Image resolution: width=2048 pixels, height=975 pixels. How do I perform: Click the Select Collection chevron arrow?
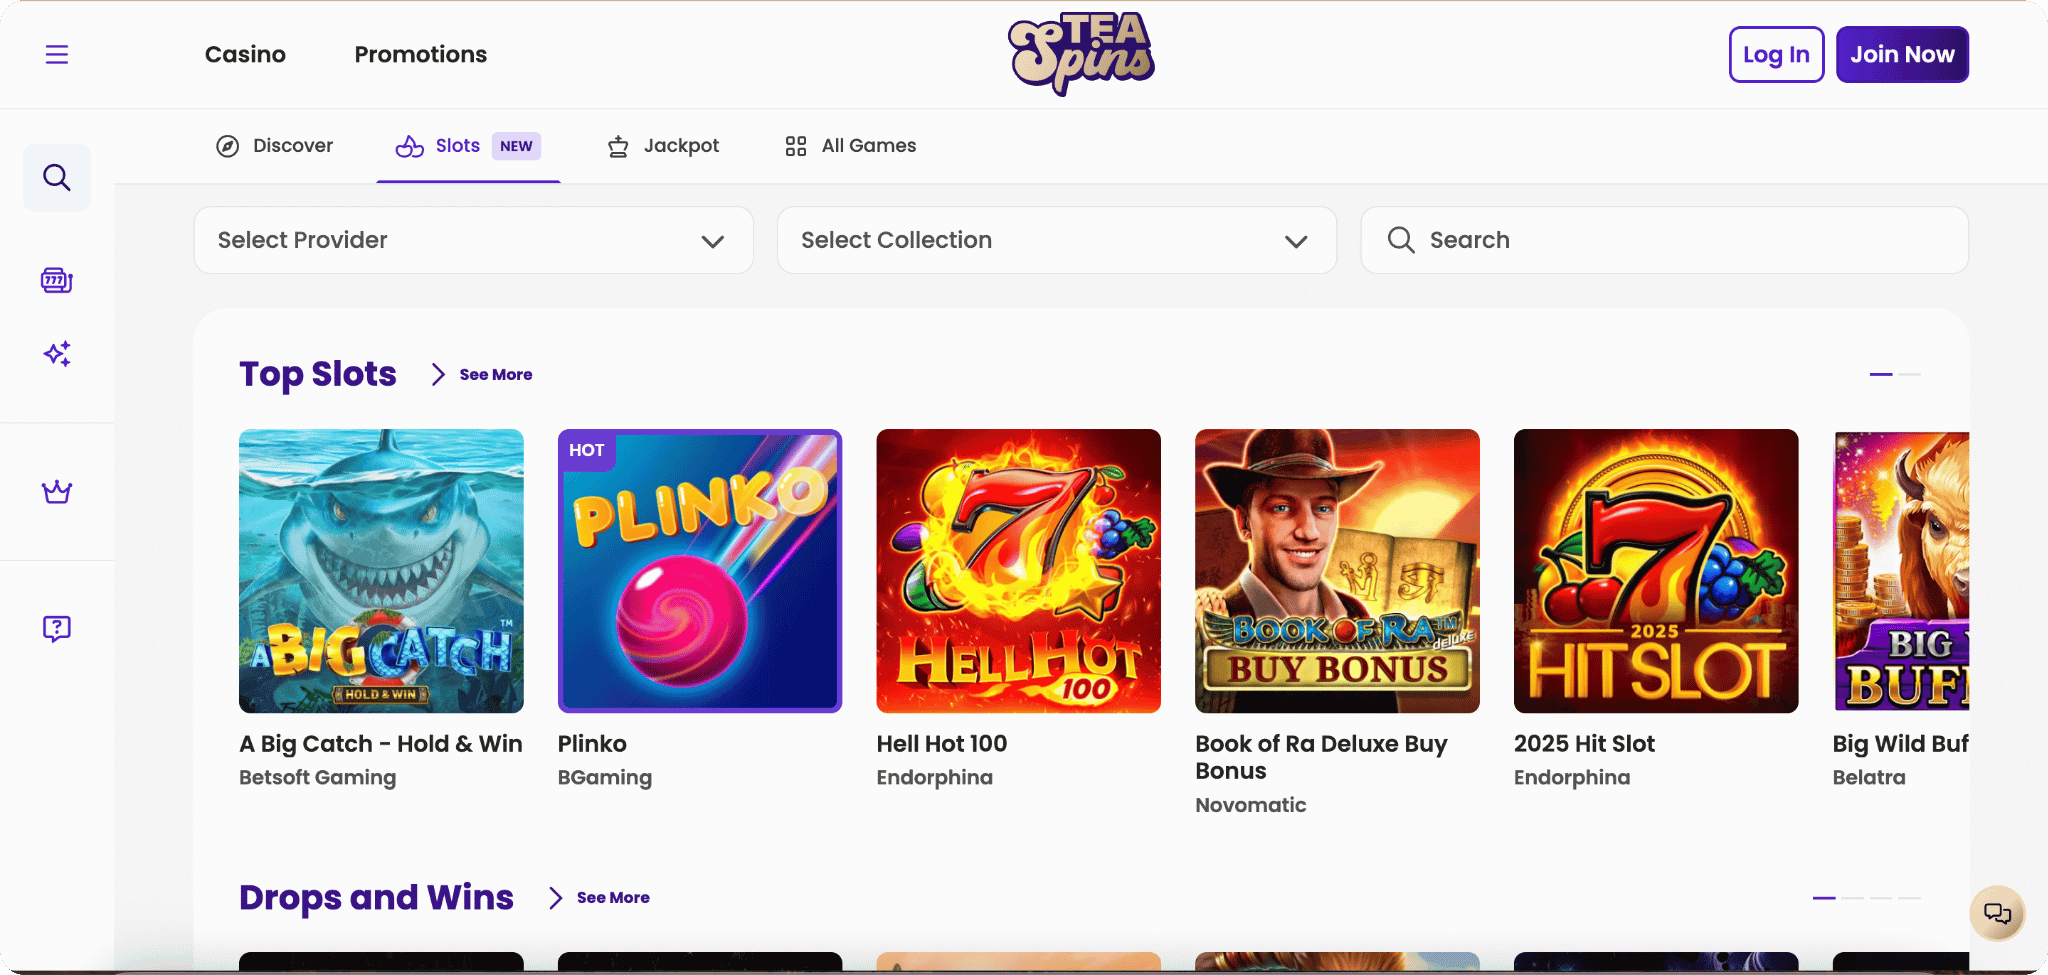click(1296, 241)
